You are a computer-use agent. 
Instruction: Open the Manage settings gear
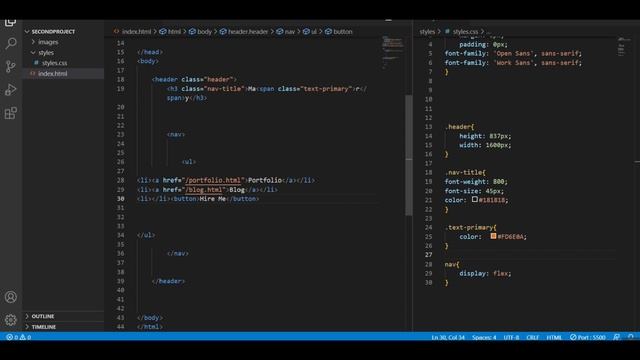pos(11,320)
